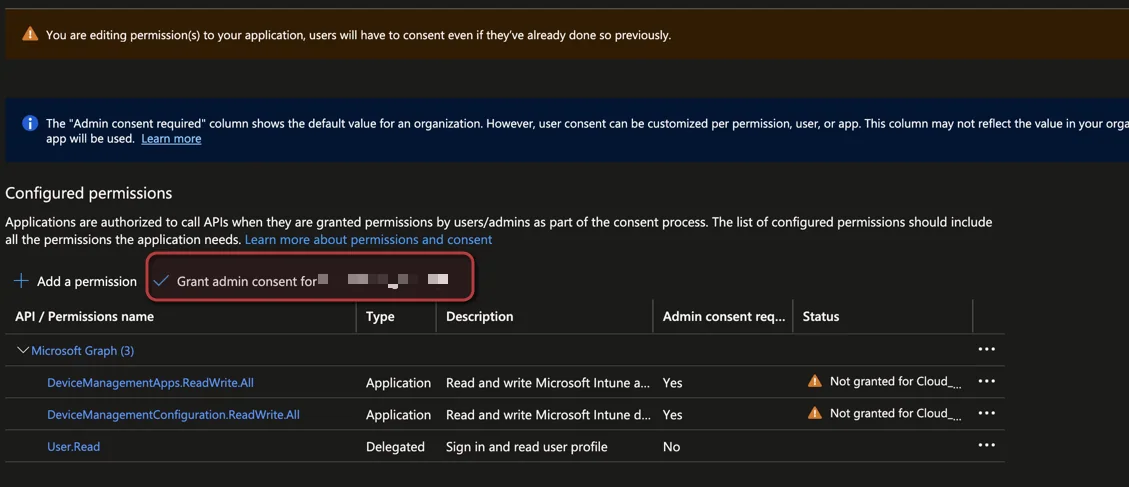Click No in the User.Read row
The image size is (1129, 487).
(x=671, y=447)
